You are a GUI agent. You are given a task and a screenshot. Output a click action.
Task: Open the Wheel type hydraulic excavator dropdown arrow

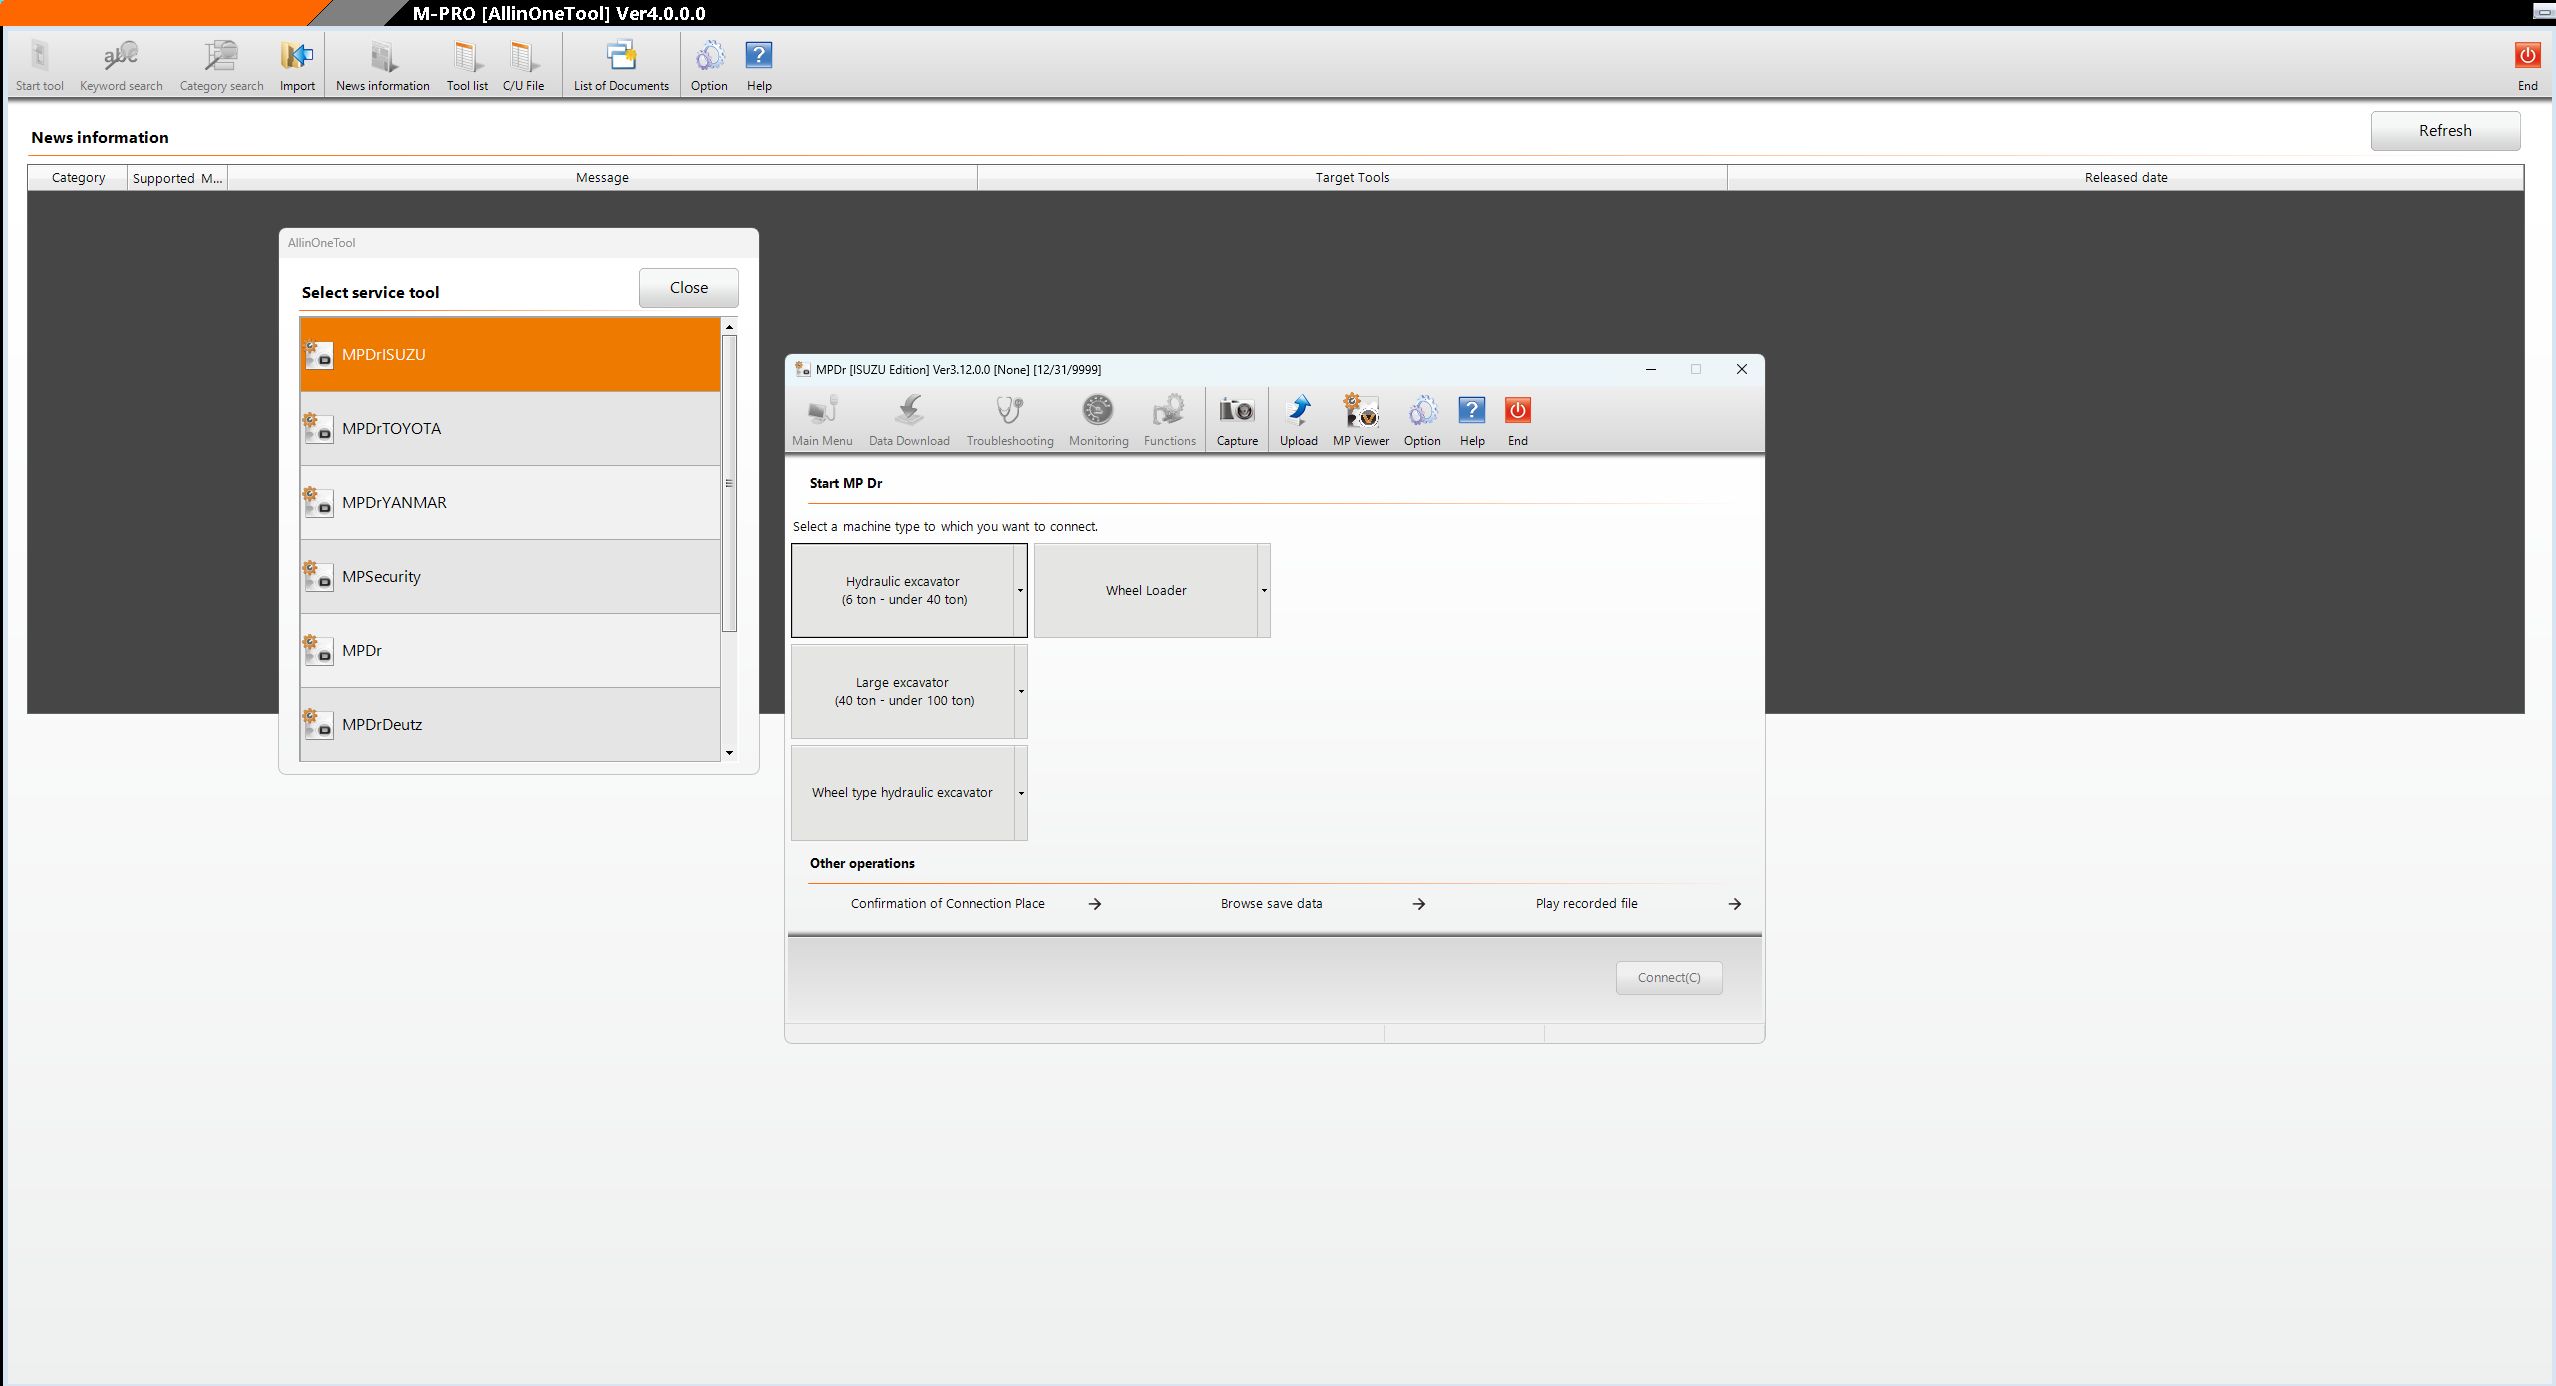(1020, 793)
